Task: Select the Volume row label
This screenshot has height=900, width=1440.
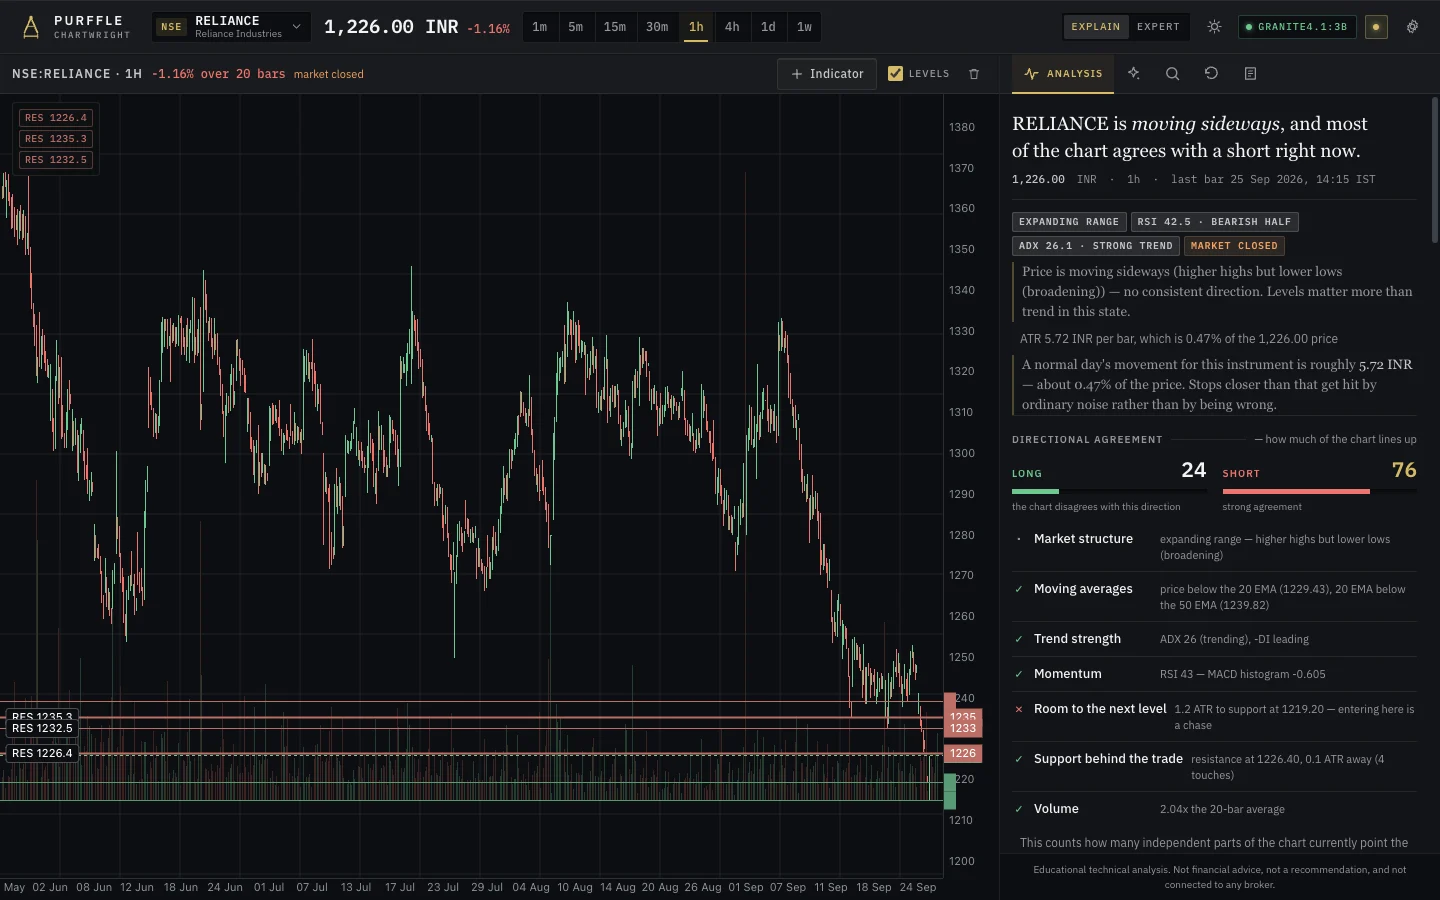Action: tap(1056, 809)
